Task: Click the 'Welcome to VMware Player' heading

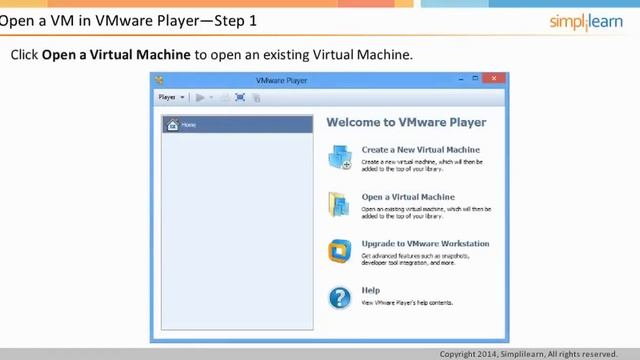Action: pyautogui.click(x=406, y=122)
